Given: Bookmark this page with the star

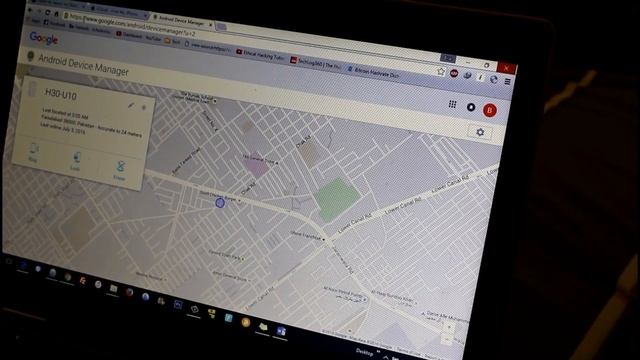Looking at the screenshot, I should (440, 71).
